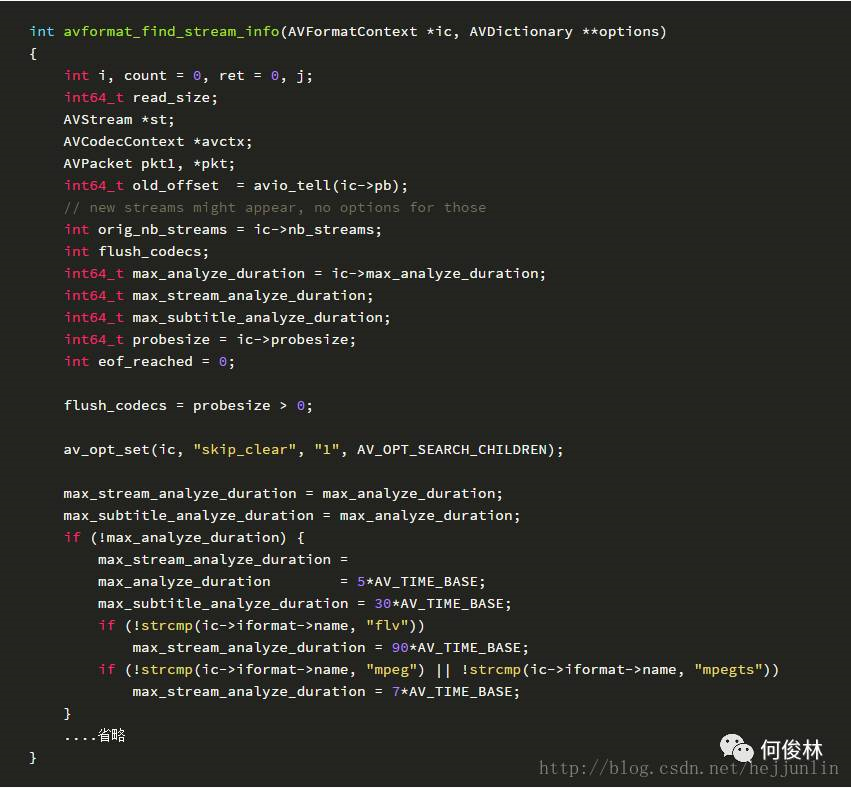Select the orig_nb_streams = ic->nb_streams line
Screen dimensions: 851x788
click(x=223, y=230)
